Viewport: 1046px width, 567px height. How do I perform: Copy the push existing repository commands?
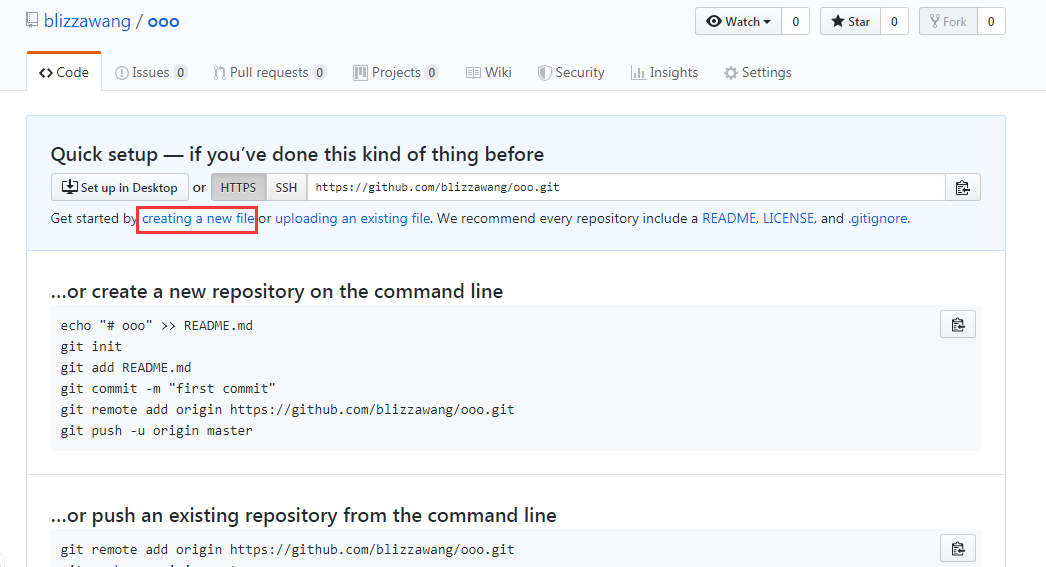click(958, 549)
